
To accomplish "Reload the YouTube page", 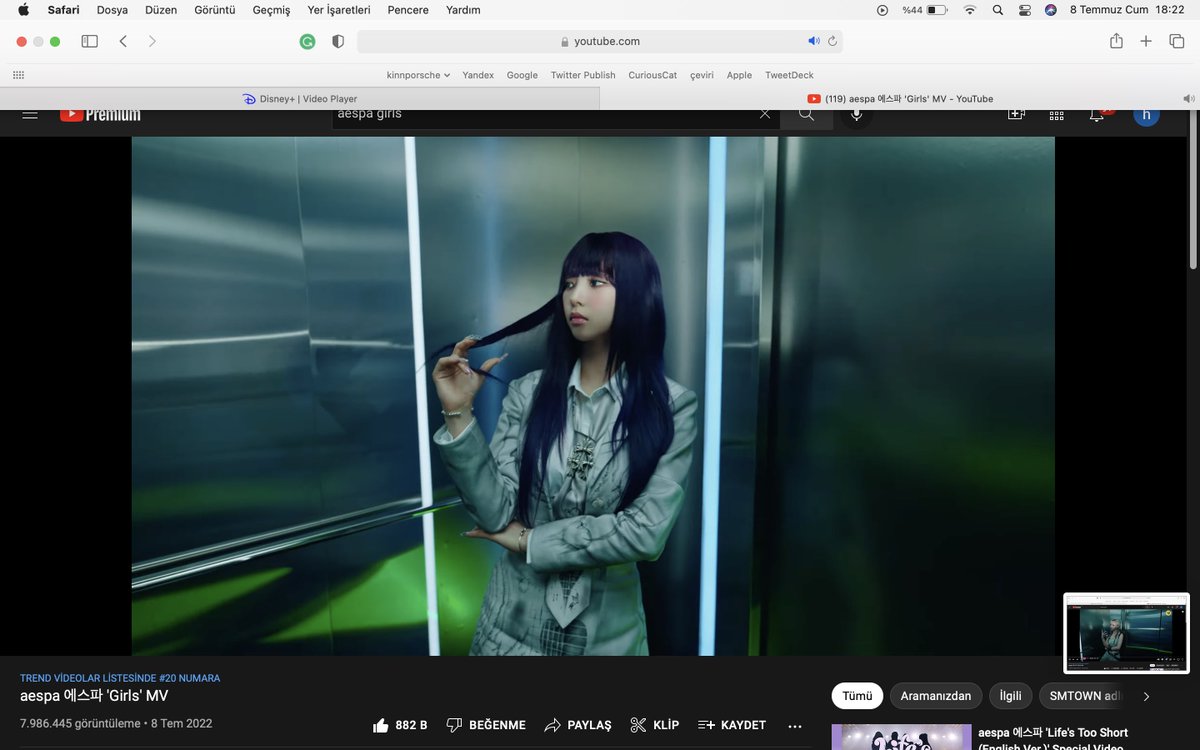I will tap(832, 41).
